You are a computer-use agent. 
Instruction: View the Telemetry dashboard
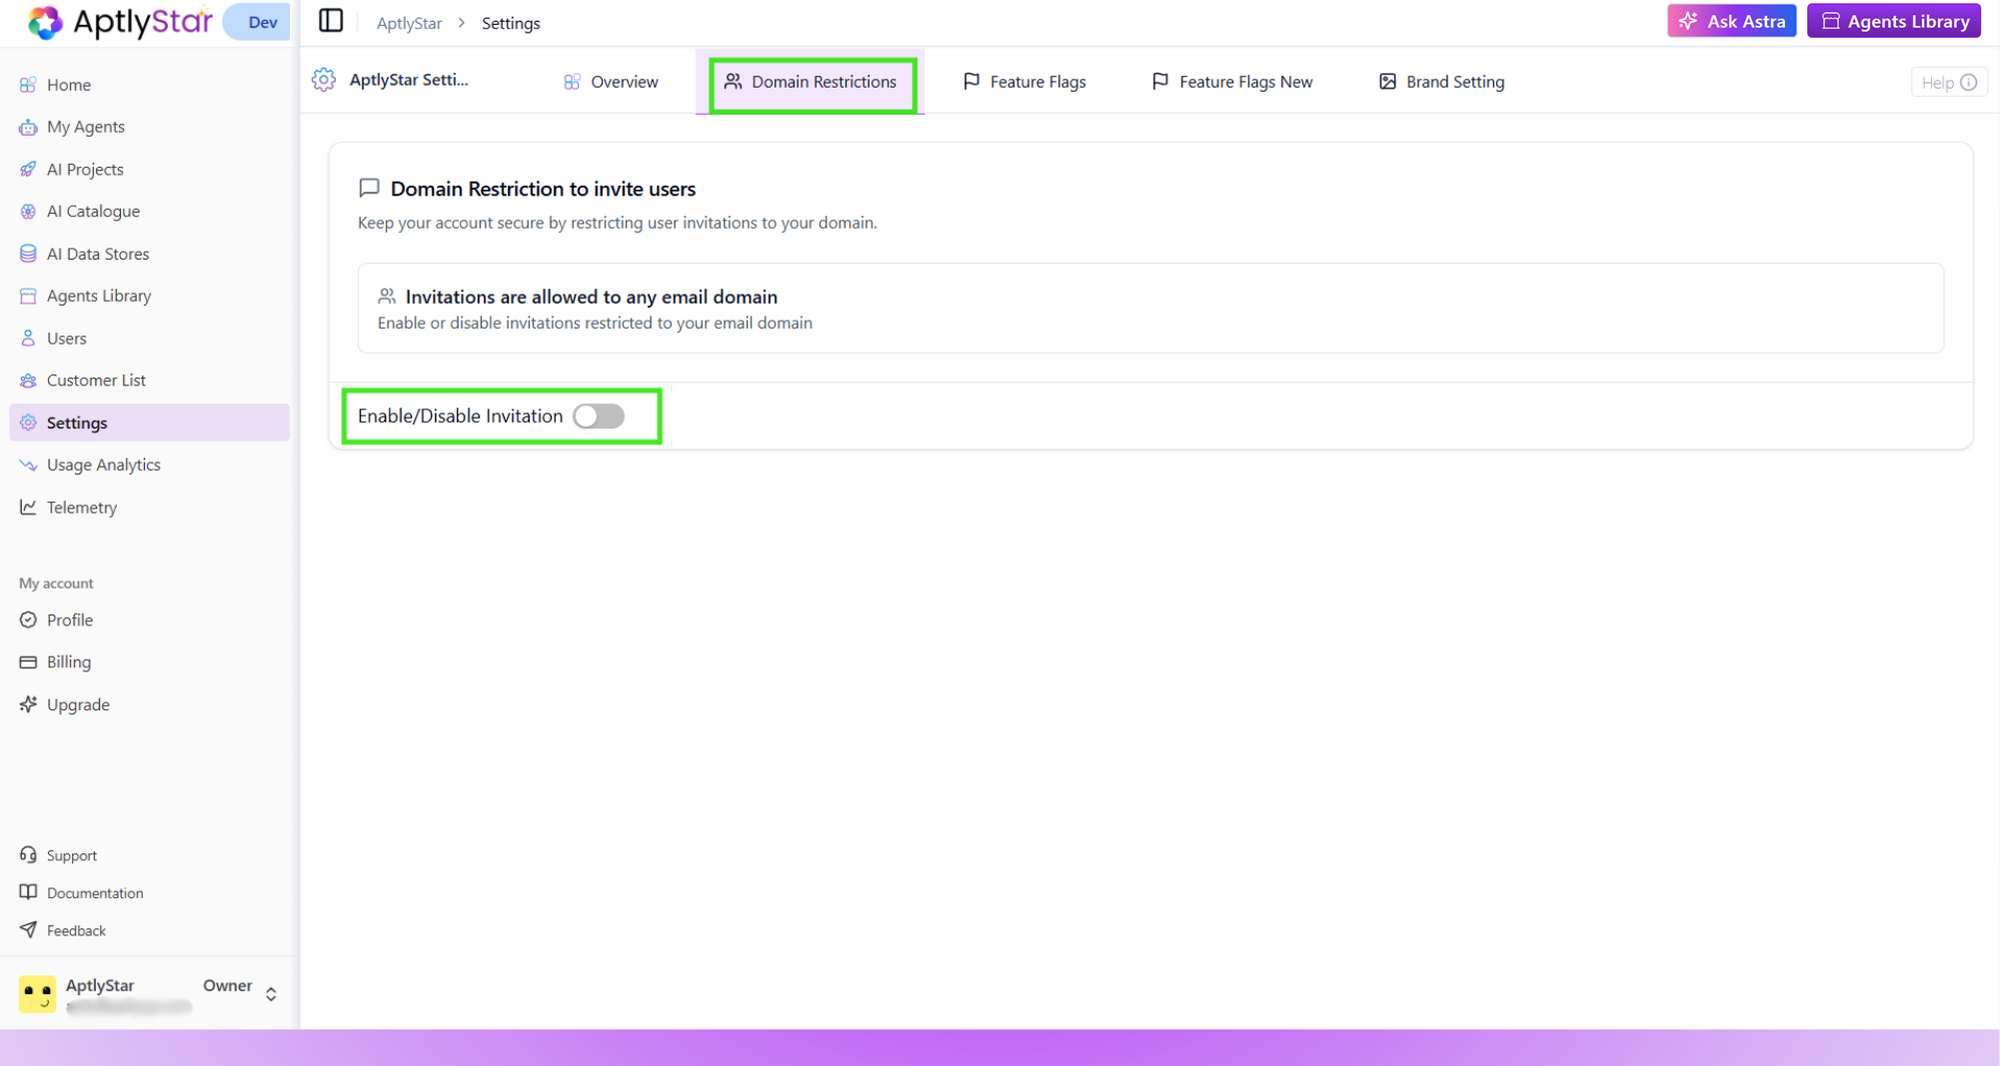80,507
